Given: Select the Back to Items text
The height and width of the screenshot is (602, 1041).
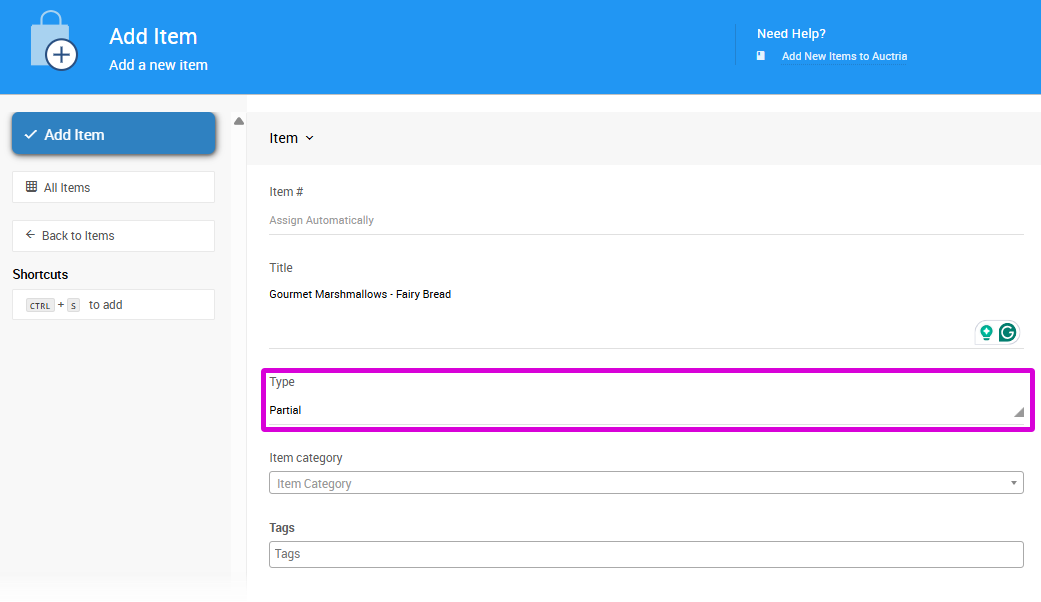Looking at the screenshot, I should [x=78, y=236].
